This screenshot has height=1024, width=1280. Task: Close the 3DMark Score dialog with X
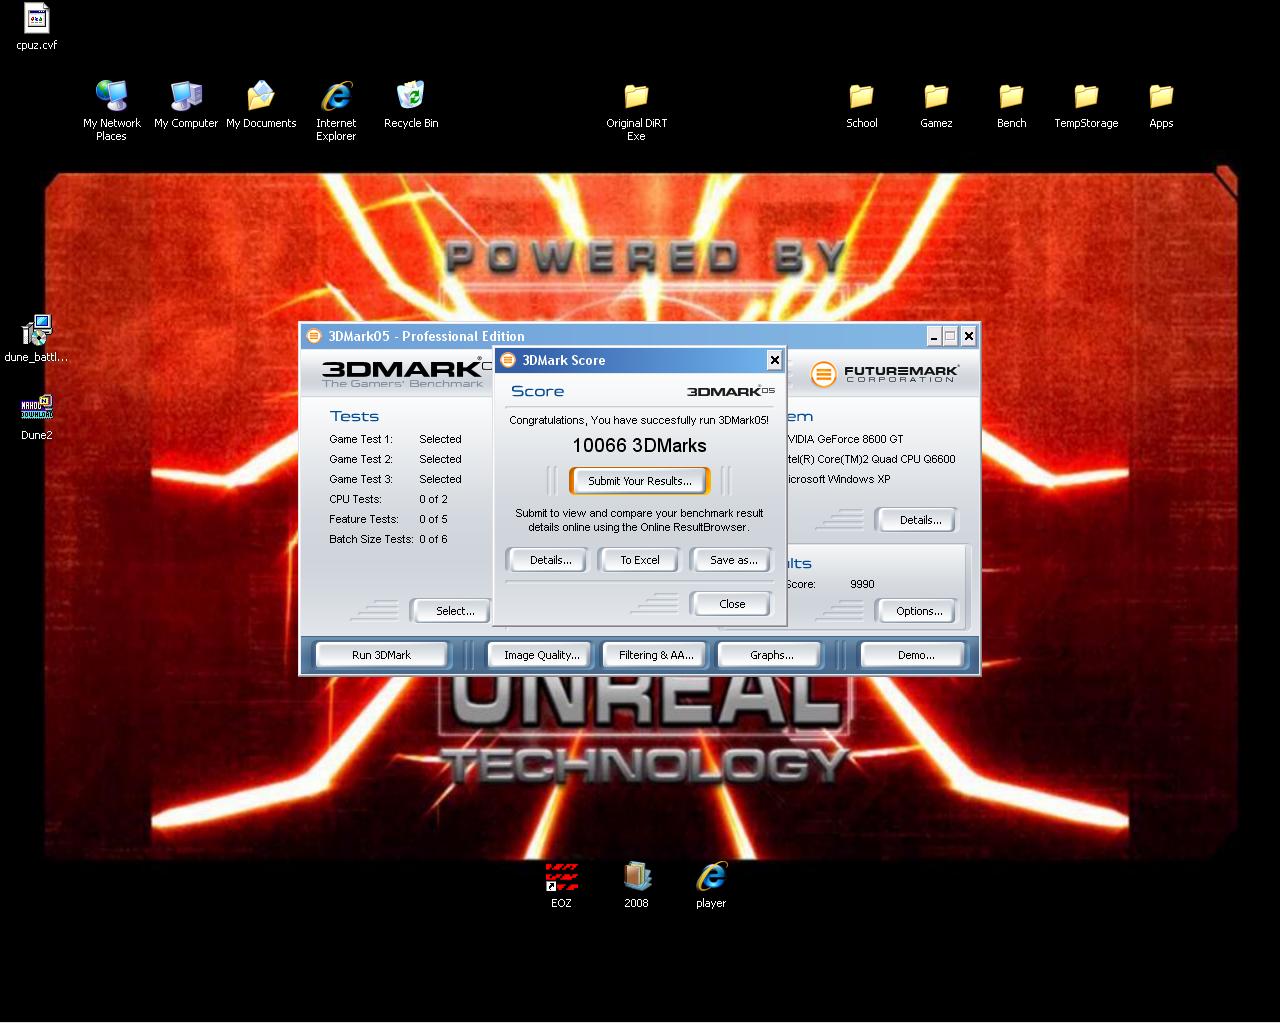click(774, 360)
